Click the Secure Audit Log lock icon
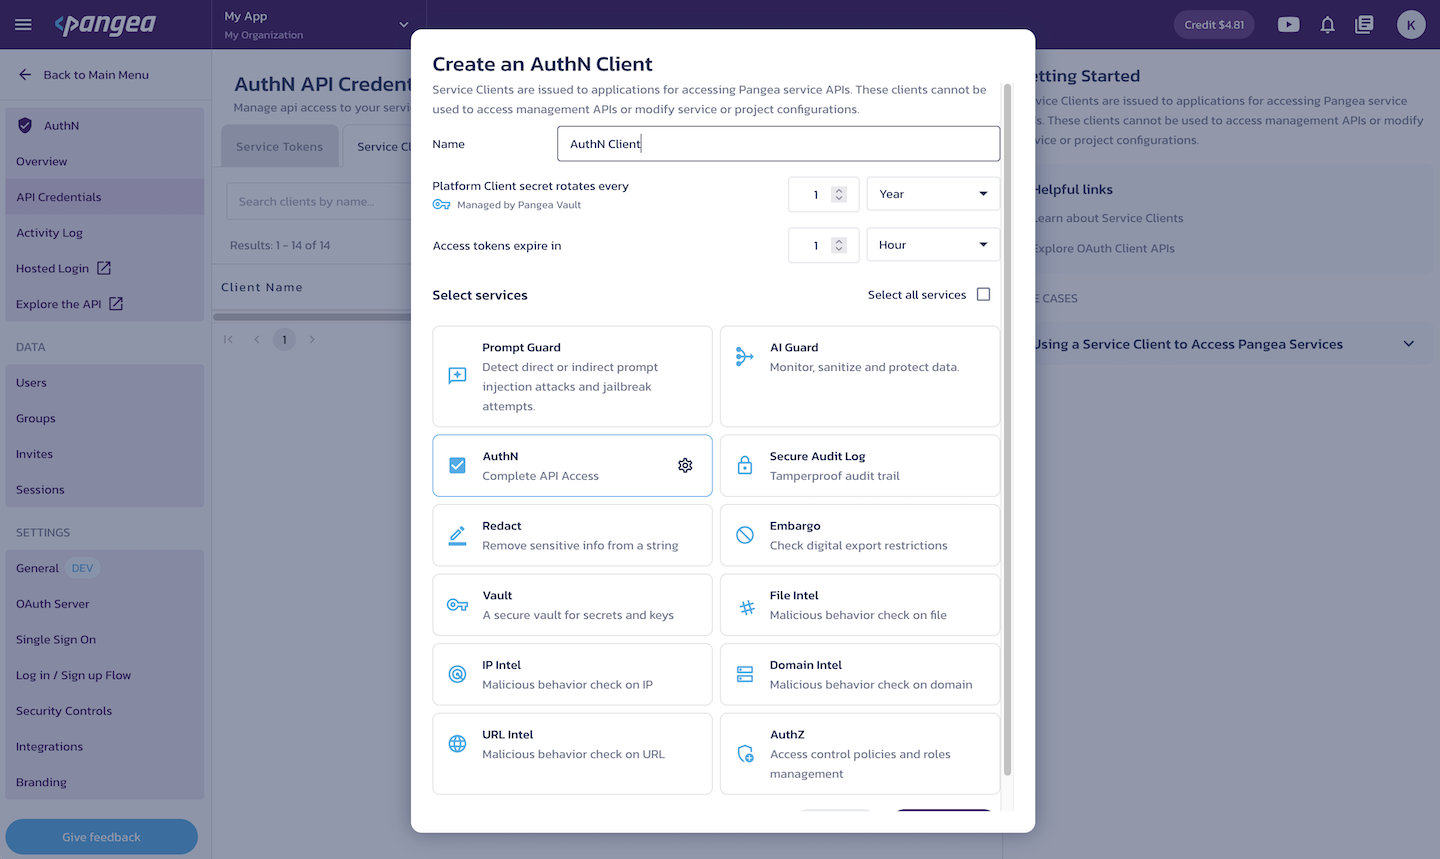This screenshot has width=1440, height=859. click(x=745, y=465)
